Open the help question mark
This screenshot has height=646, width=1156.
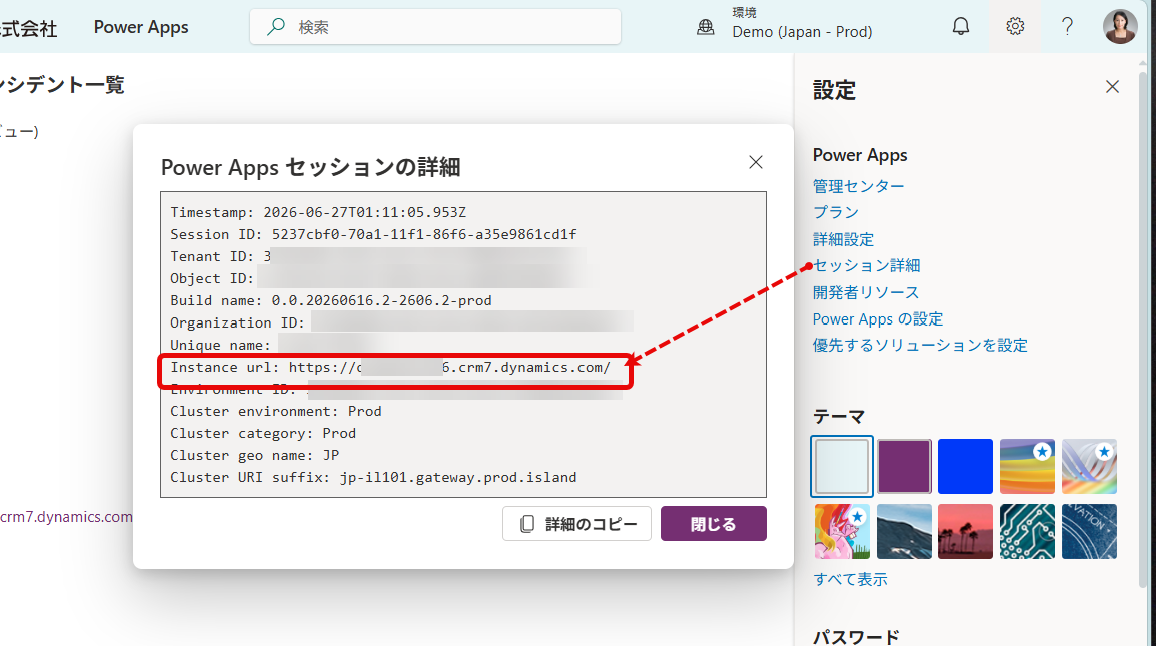tap(1068, 27)
